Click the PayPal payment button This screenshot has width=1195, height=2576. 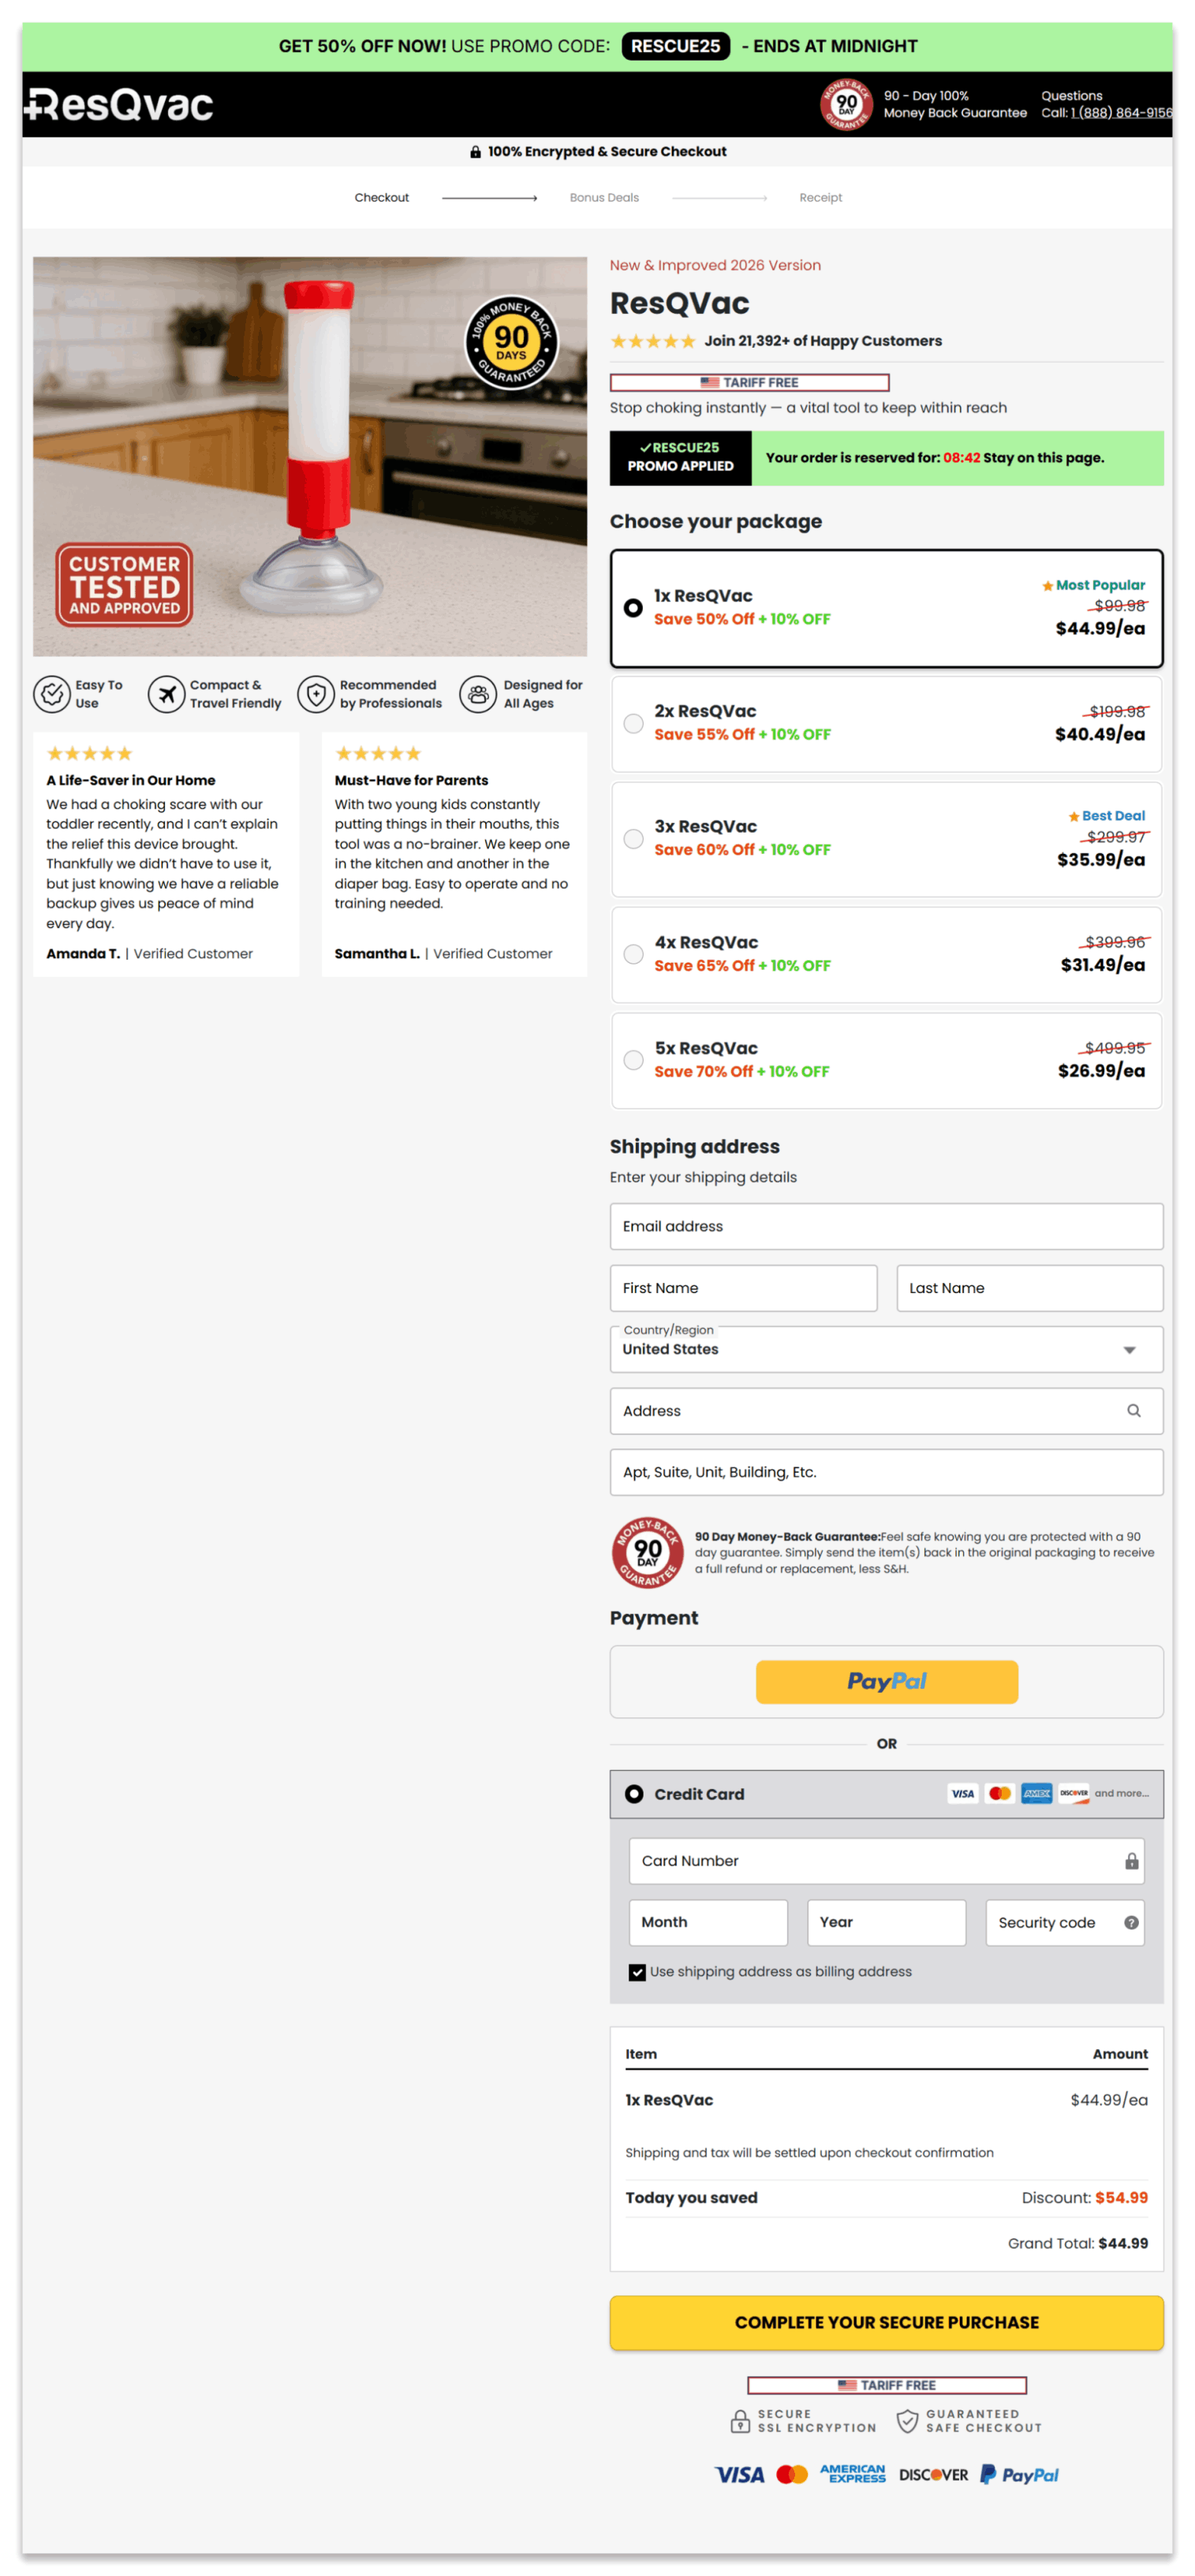[886, 1683]
